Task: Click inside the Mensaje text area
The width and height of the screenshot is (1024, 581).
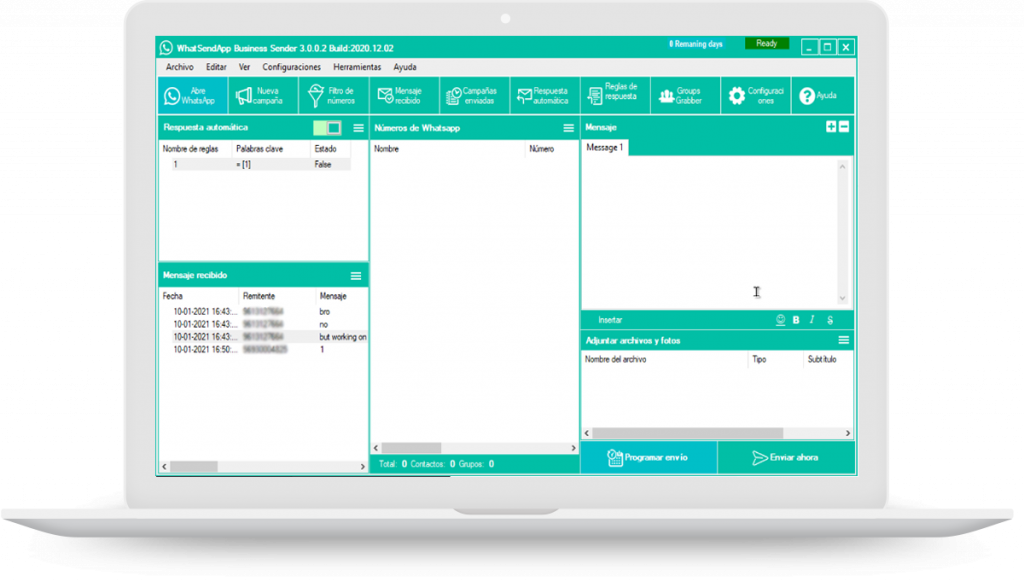Action: (709, 232)
